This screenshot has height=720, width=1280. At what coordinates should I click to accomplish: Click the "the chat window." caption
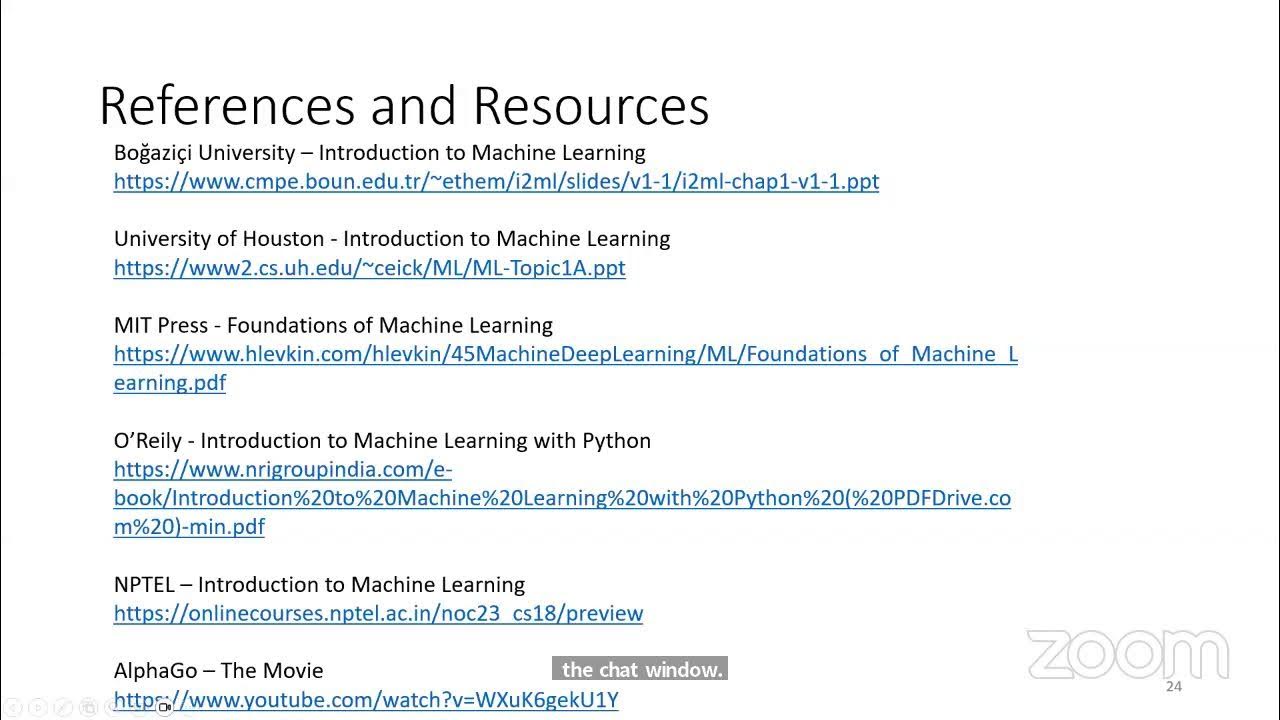tap(641, 670)
